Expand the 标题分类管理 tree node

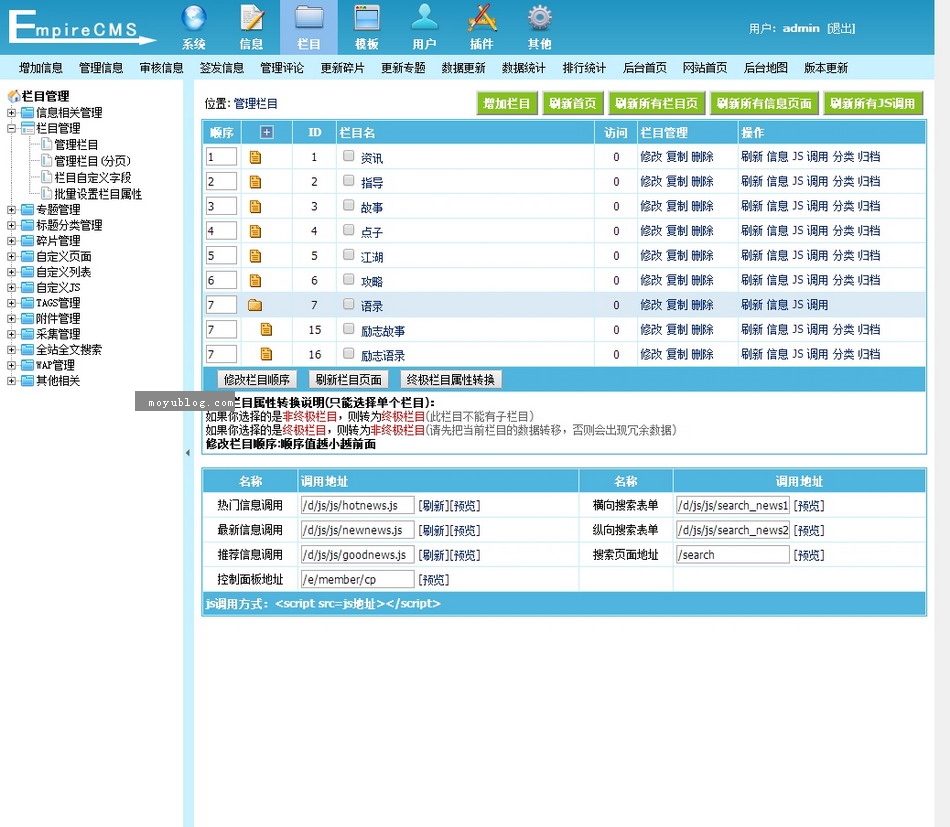[x=11, y=225]
